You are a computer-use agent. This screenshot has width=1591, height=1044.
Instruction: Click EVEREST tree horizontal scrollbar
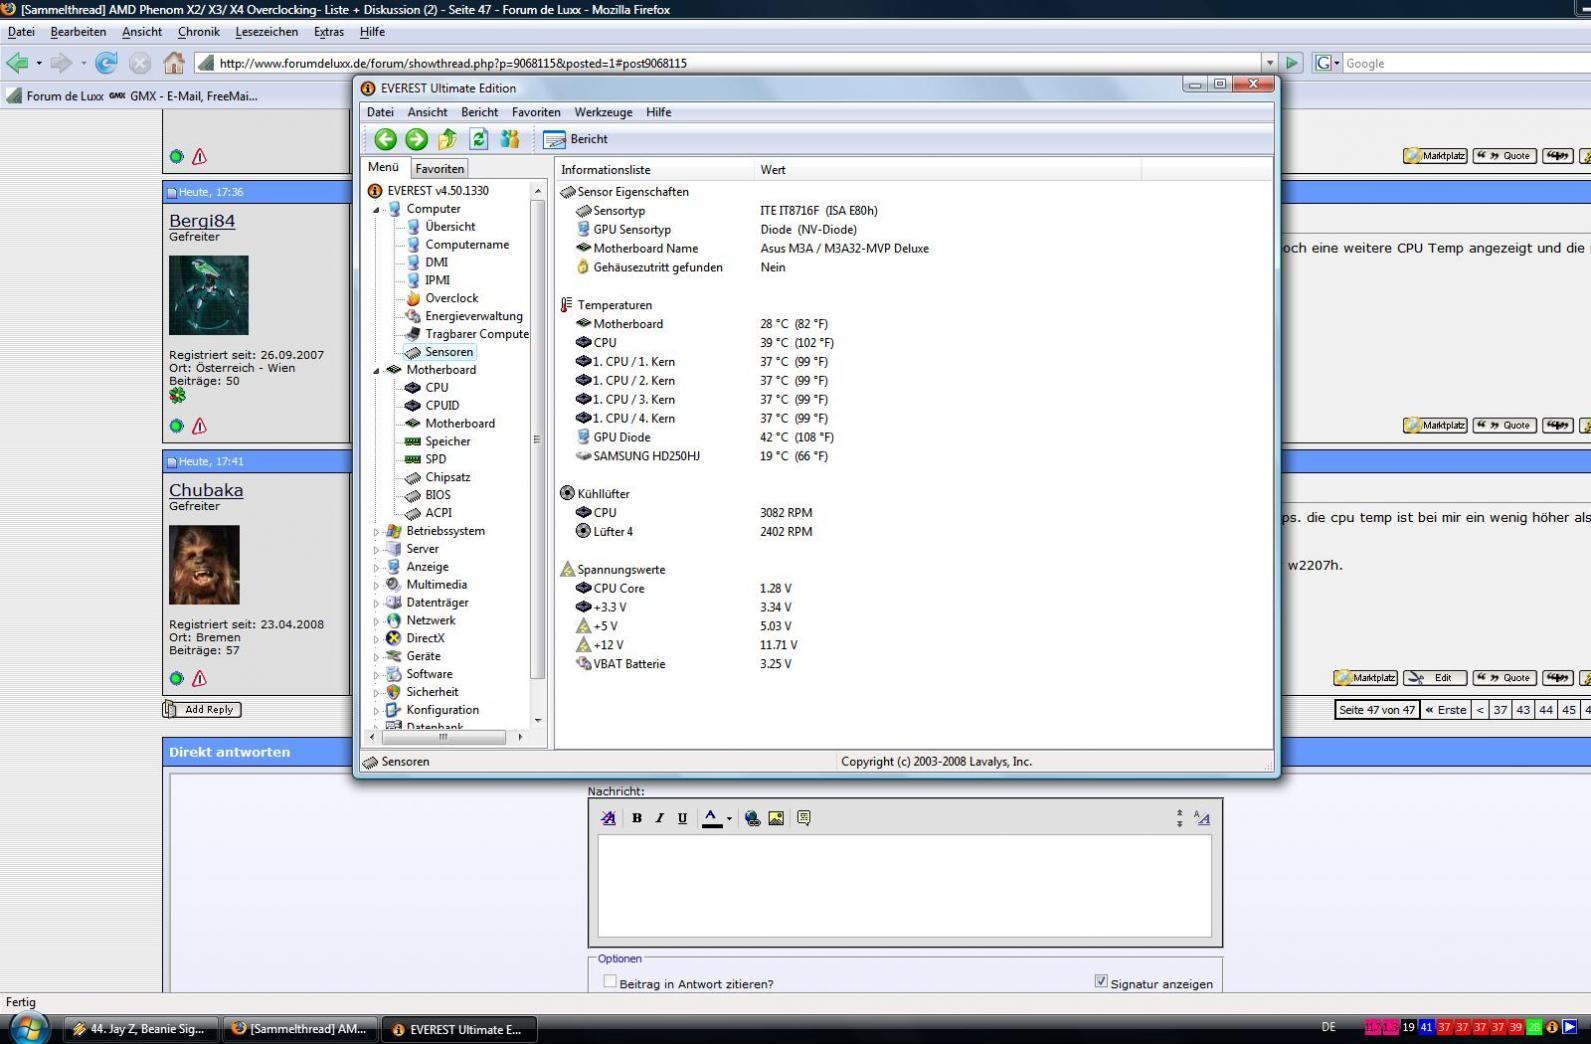(x=446, y=737)
